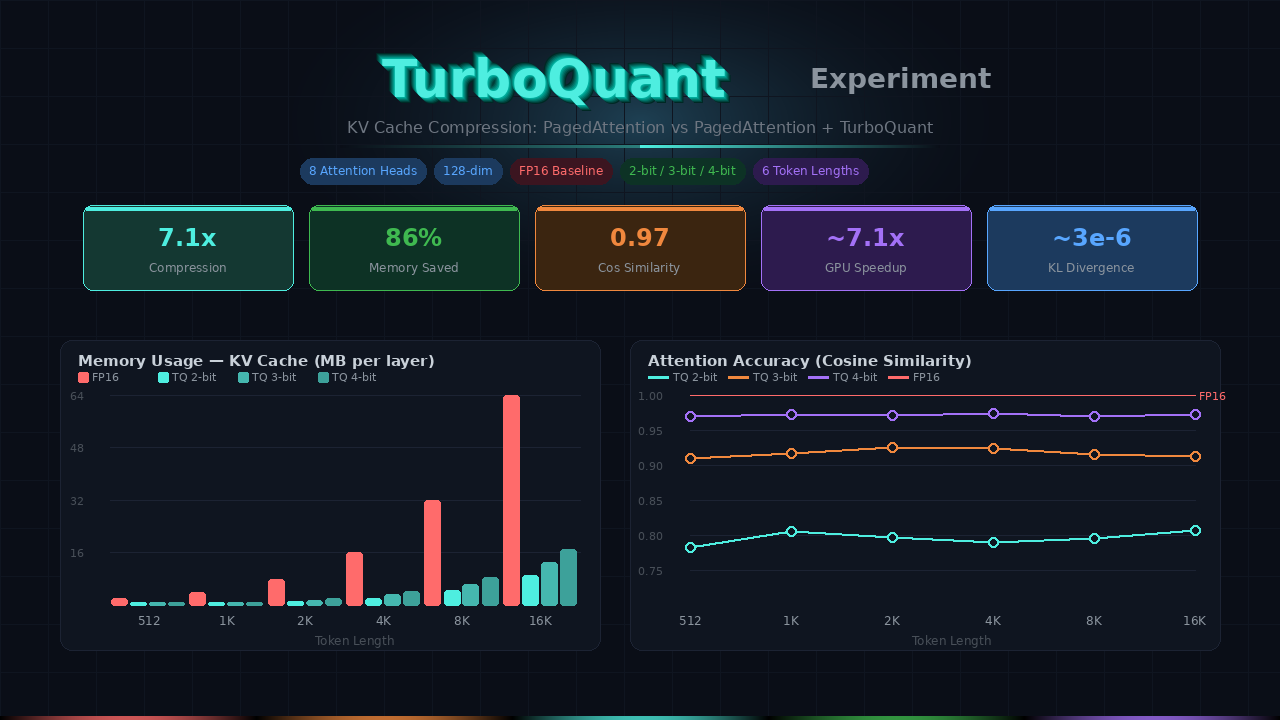Toggle the 6 Token Lengths filter pill
1280x720 pixels.
pyautogui.click(x=810, y=171)
